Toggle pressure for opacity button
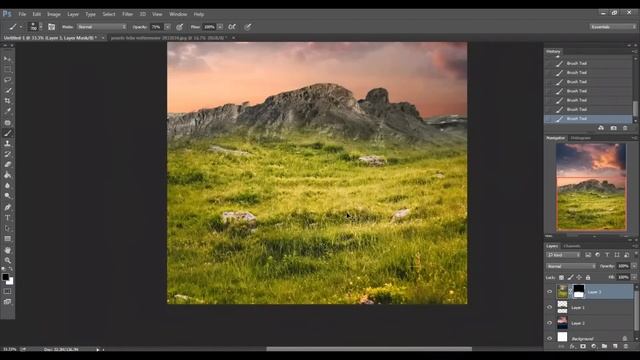The image size is (640, 360). [179, 27]
